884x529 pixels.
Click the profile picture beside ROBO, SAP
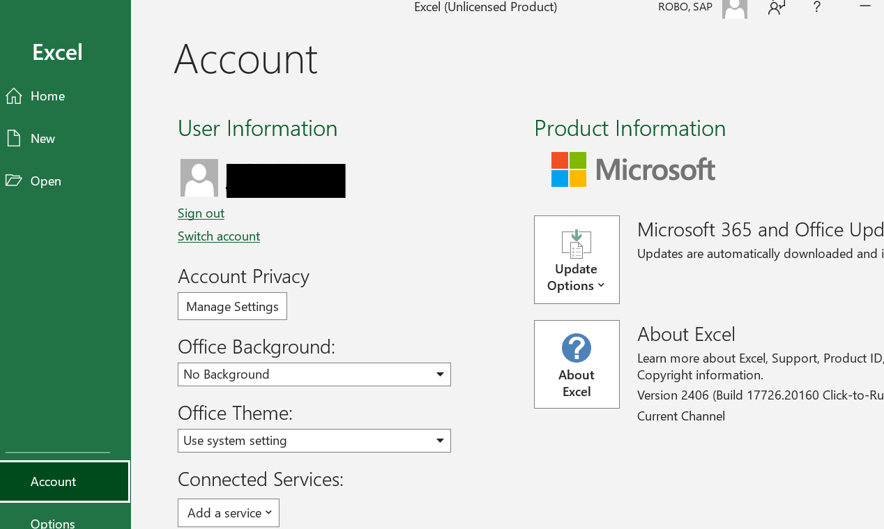click(735, 8)
